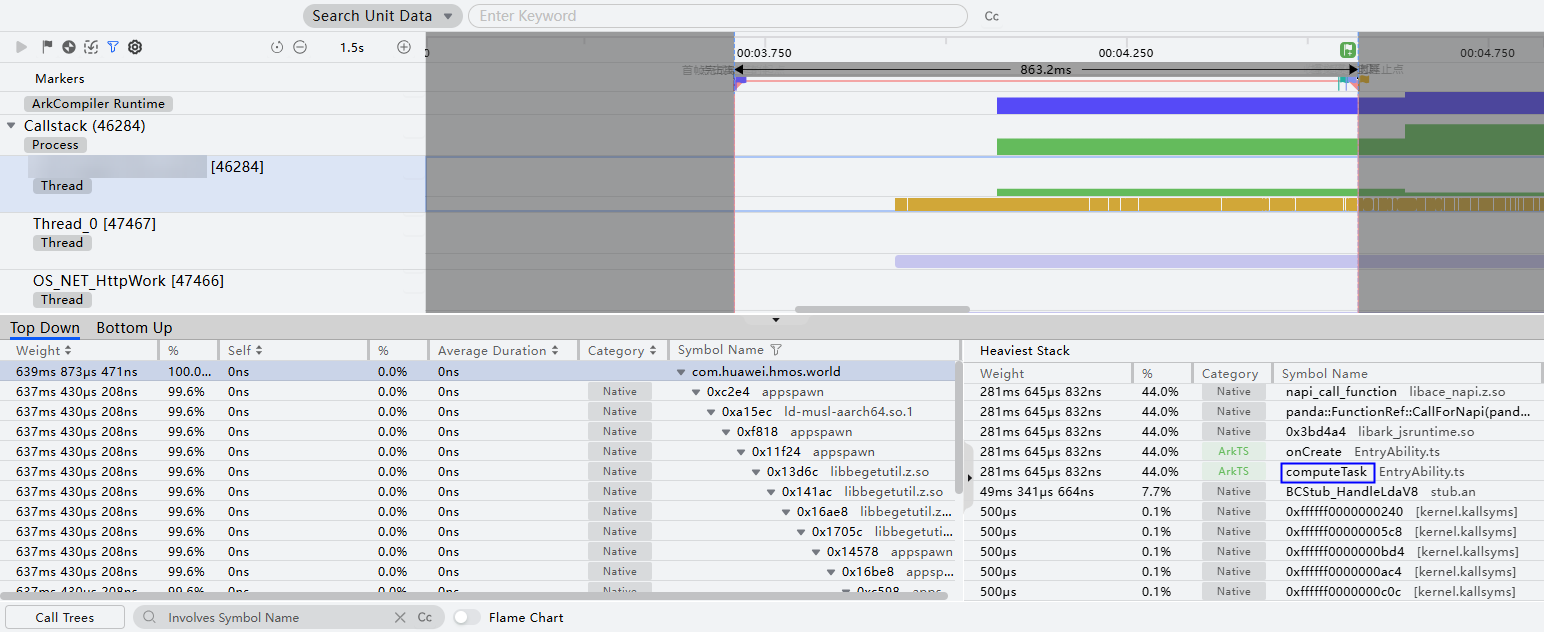This screenshot has width=1544, height=634.
Task: Click the timeline horizontal scrollbar thumb
Action: point(882,309)
